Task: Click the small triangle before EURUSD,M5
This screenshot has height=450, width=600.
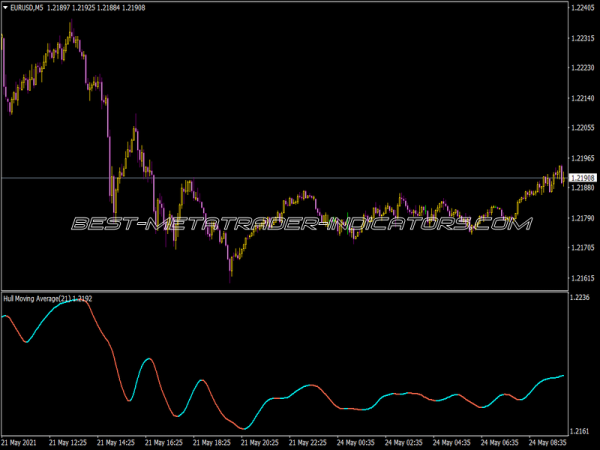Action: coord(5,8)
